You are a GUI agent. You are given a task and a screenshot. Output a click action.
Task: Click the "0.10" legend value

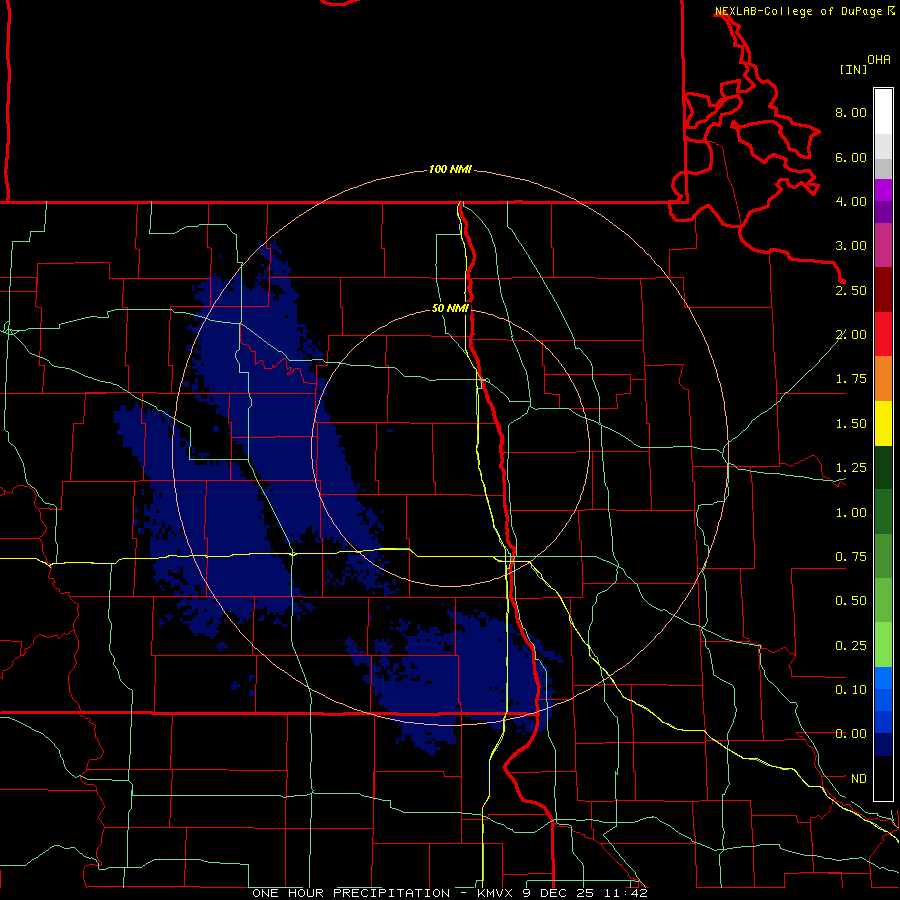(851, 690)
